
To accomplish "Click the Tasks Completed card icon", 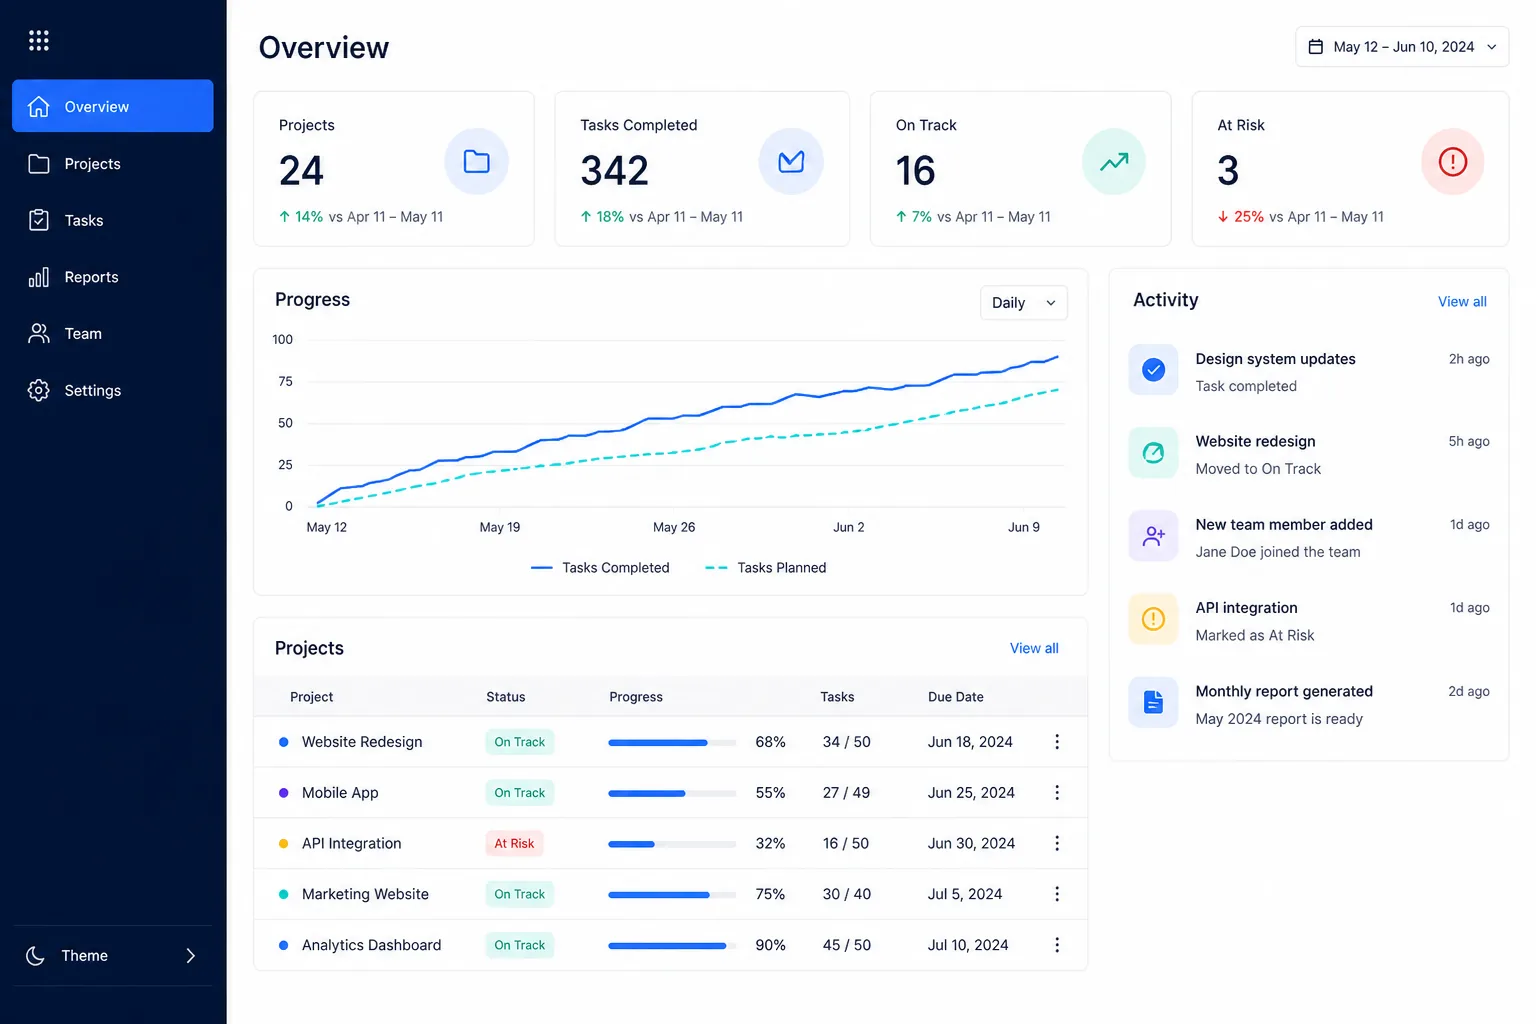I will [x=791, y=161].
